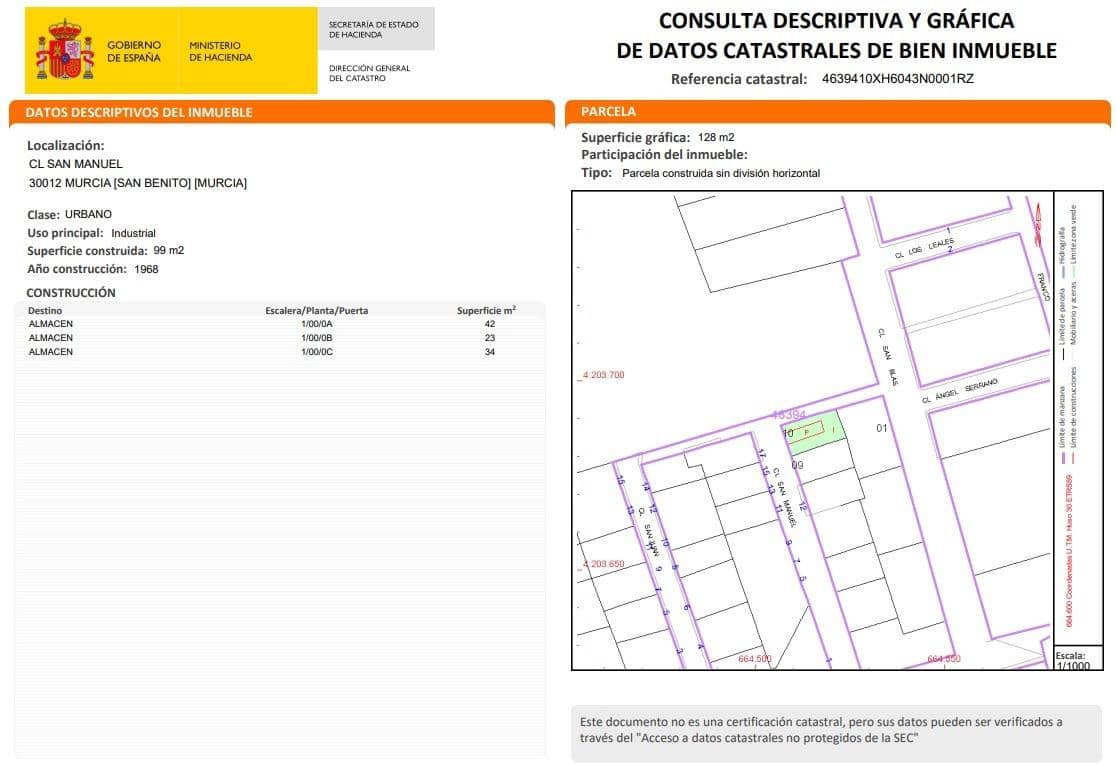Click the surface value '23'
This screenshot has height=764, width=1117.
point(489,339)
